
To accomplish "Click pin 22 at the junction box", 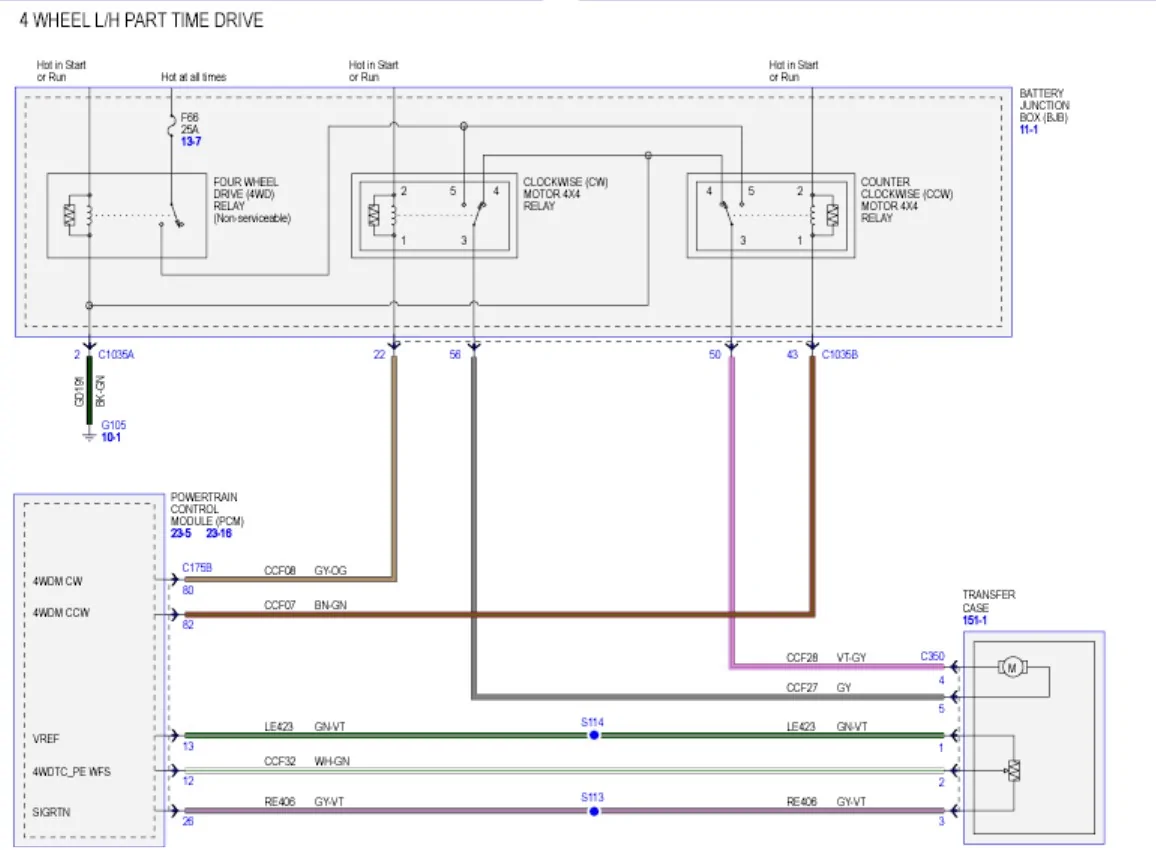I will [x=380, y=355].
